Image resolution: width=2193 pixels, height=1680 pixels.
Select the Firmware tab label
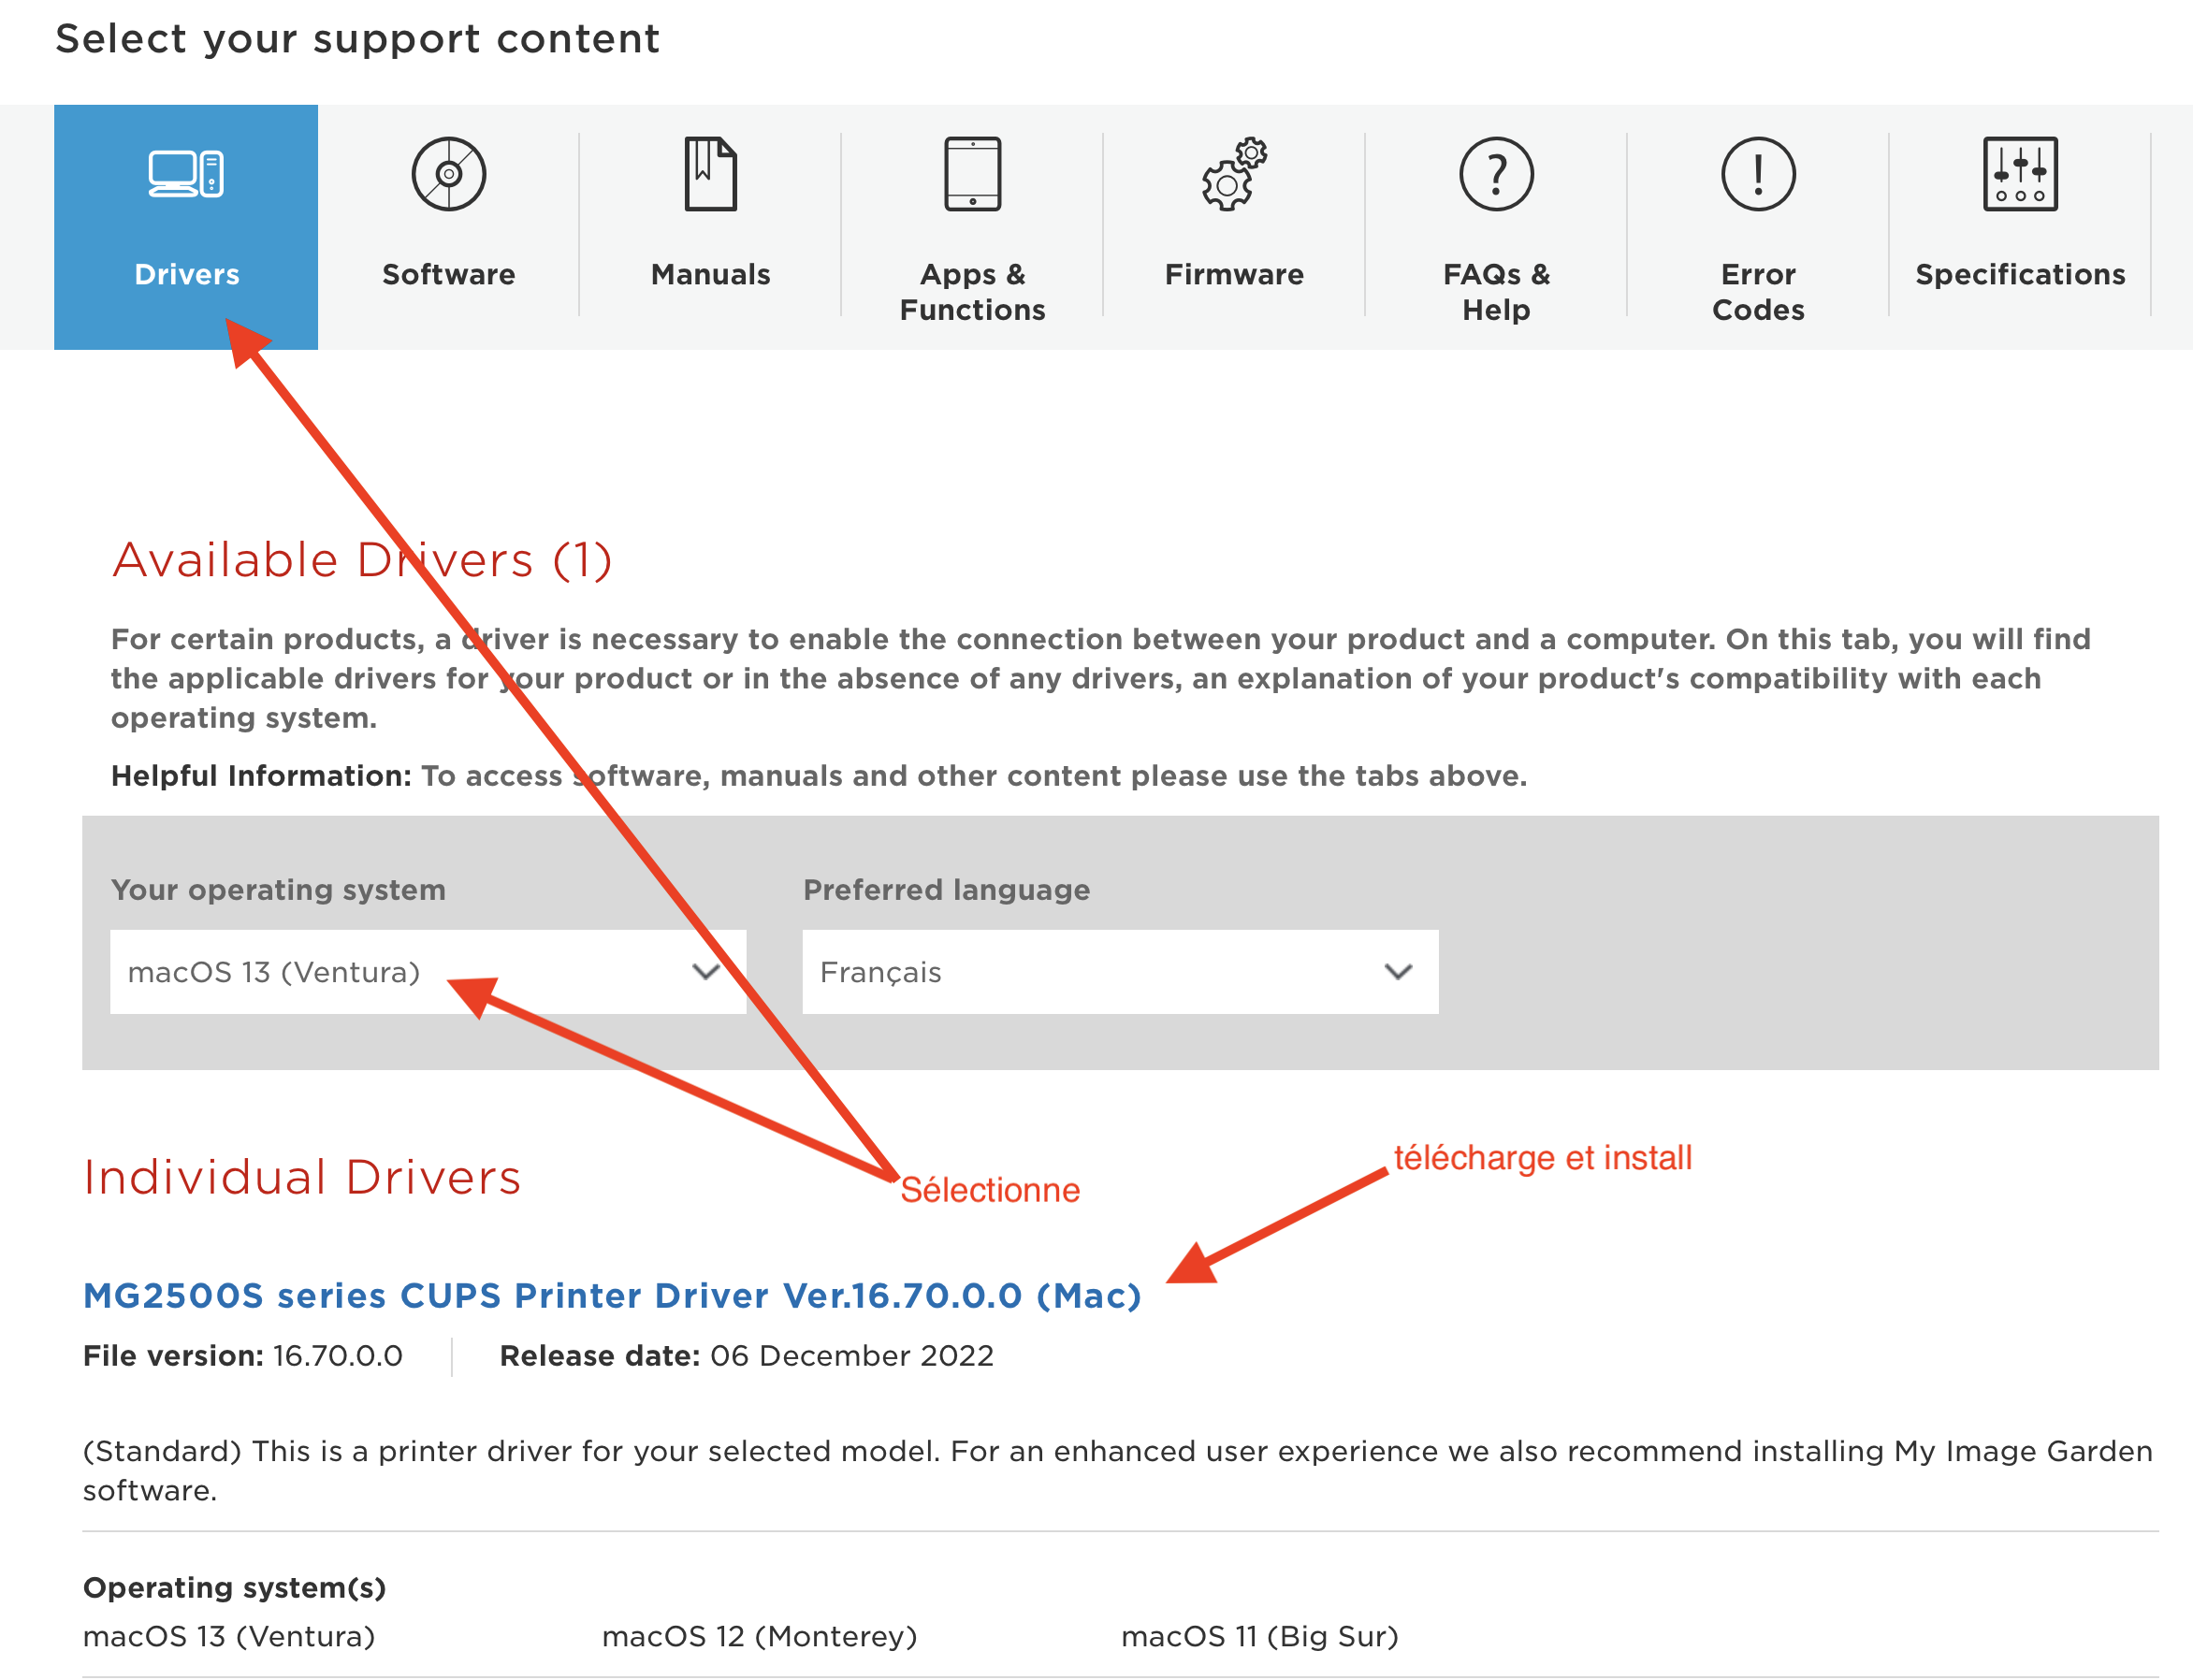1234,274
